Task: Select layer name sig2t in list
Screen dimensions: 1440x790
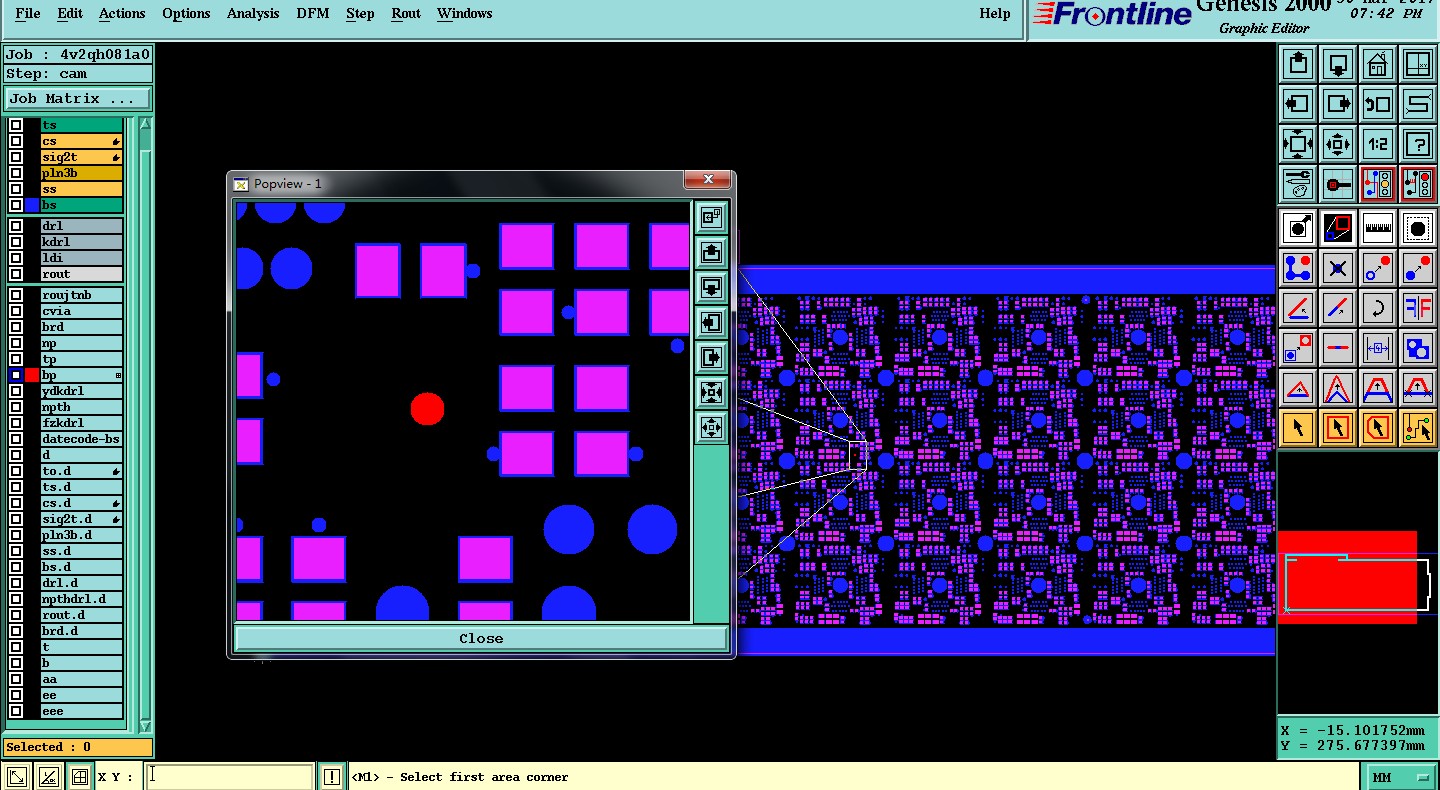Action: (81, 157)
